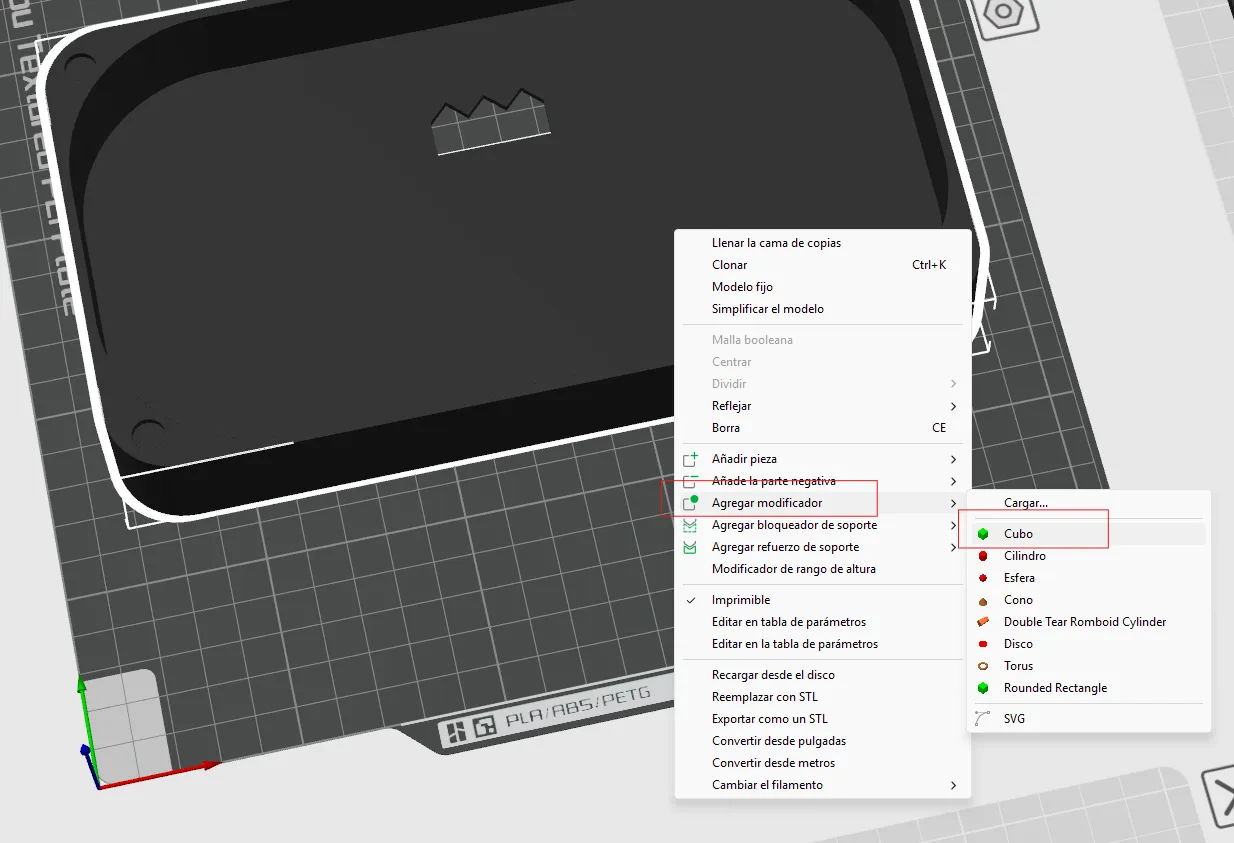
Task: Select the Double Tear Romboid Cylinder icon
Action: (x=983, y=622)
